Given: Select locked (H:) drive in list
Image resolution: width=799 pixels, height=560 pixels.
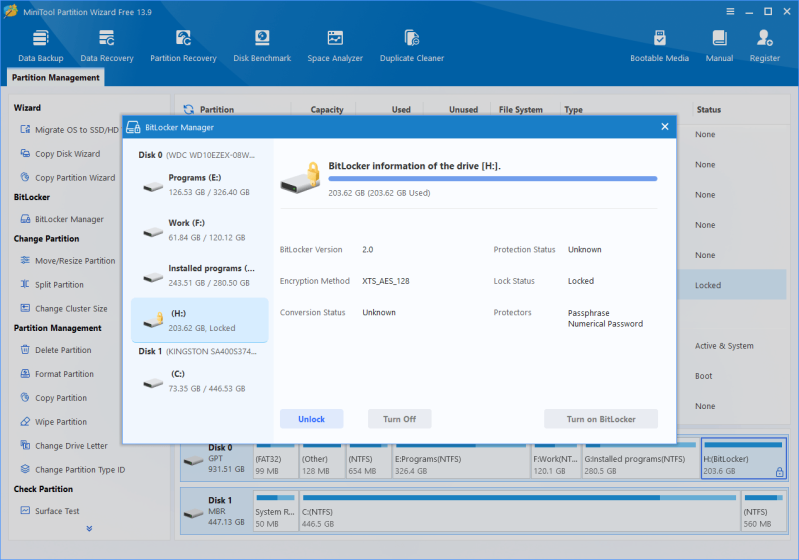Looking at the screenshot, I should click(x=200, y=321).
